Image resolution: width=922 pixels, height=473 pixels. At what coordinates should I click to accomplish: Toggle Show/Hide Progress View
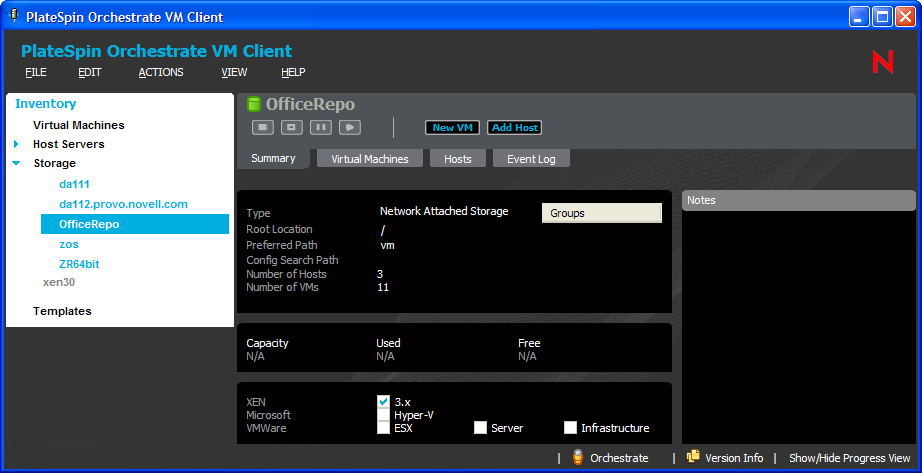849,458
